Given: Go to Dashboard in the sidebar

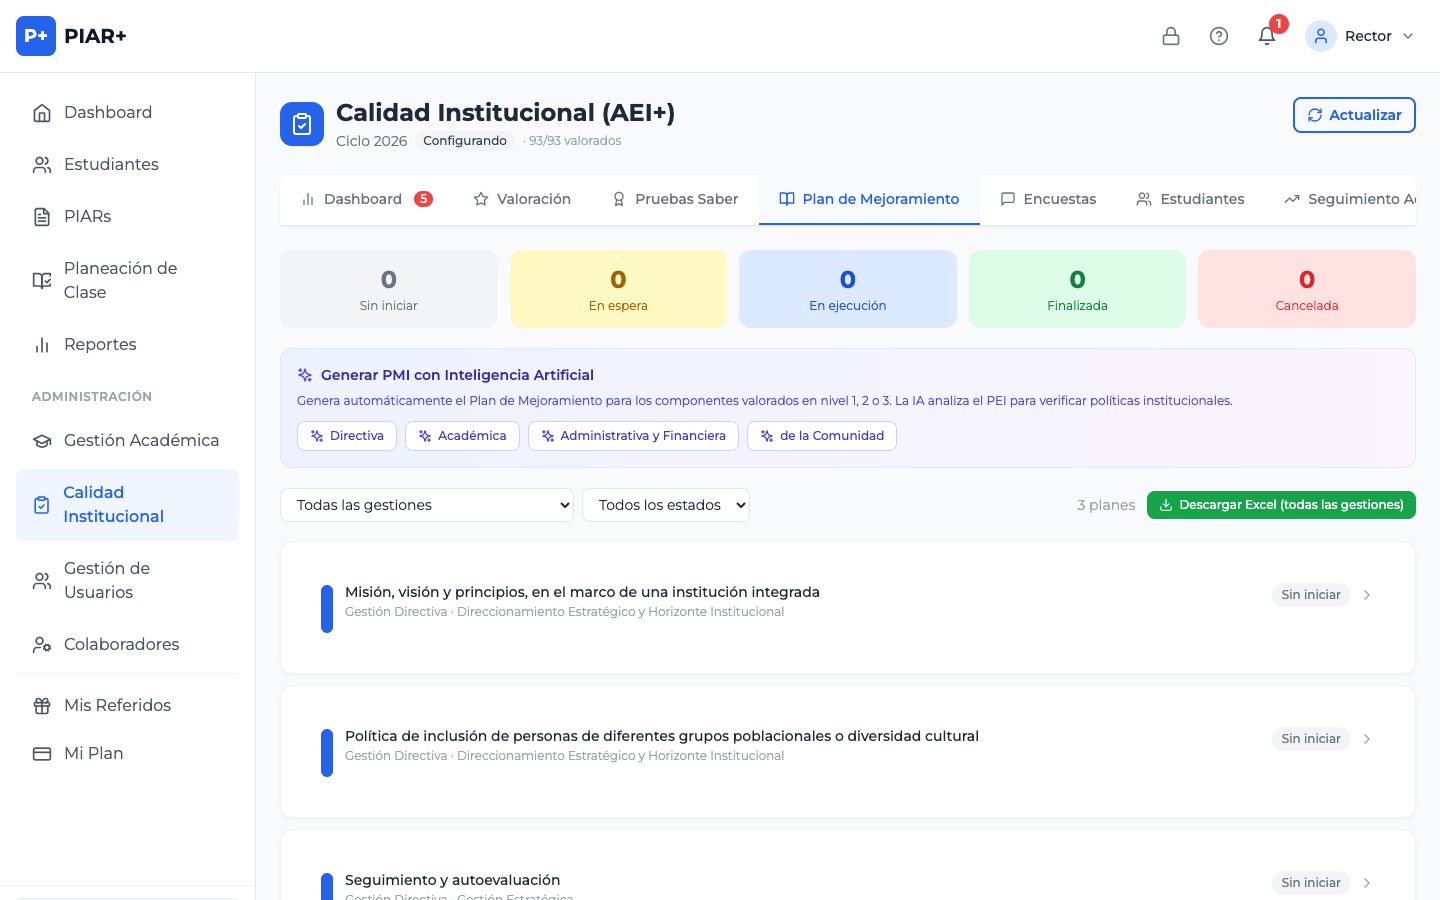Looking at the screenshot, I should coord(128,112).
